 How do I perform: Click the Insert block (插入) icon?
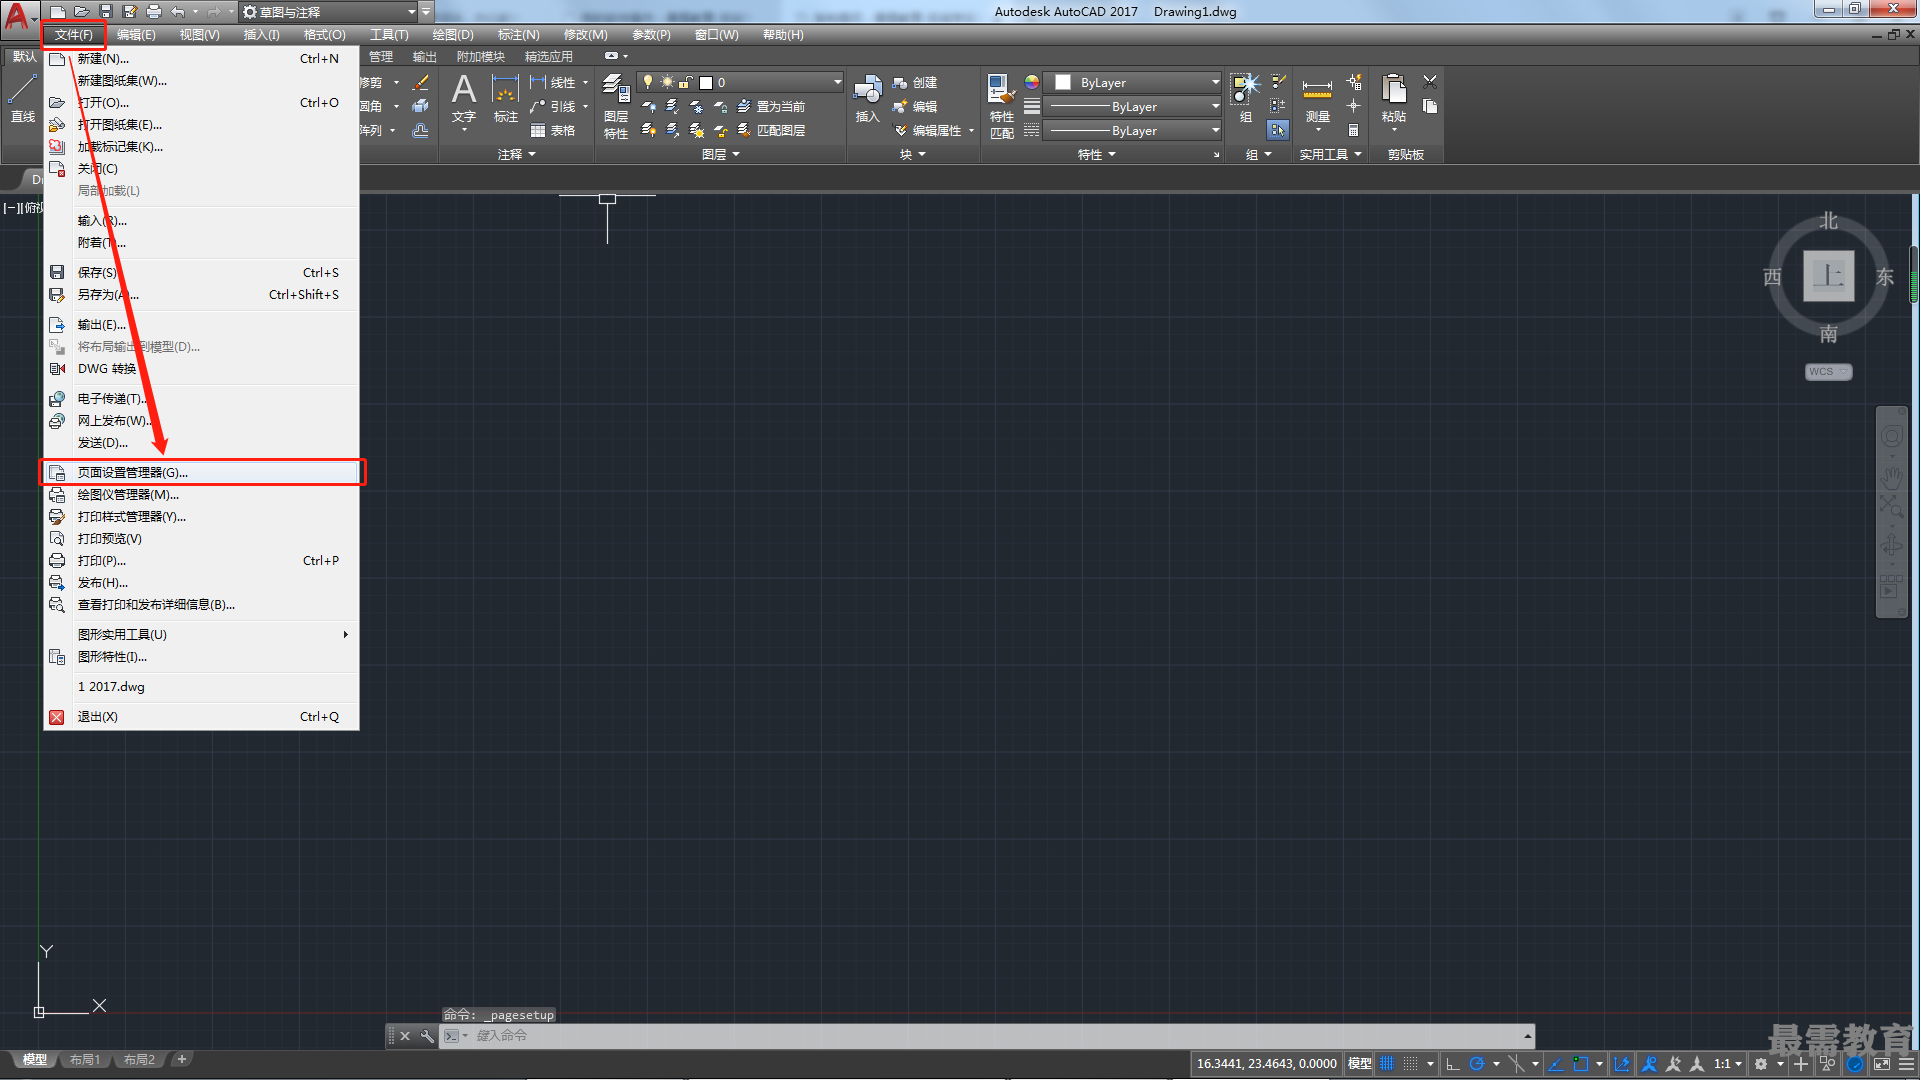tap(867, 98)
